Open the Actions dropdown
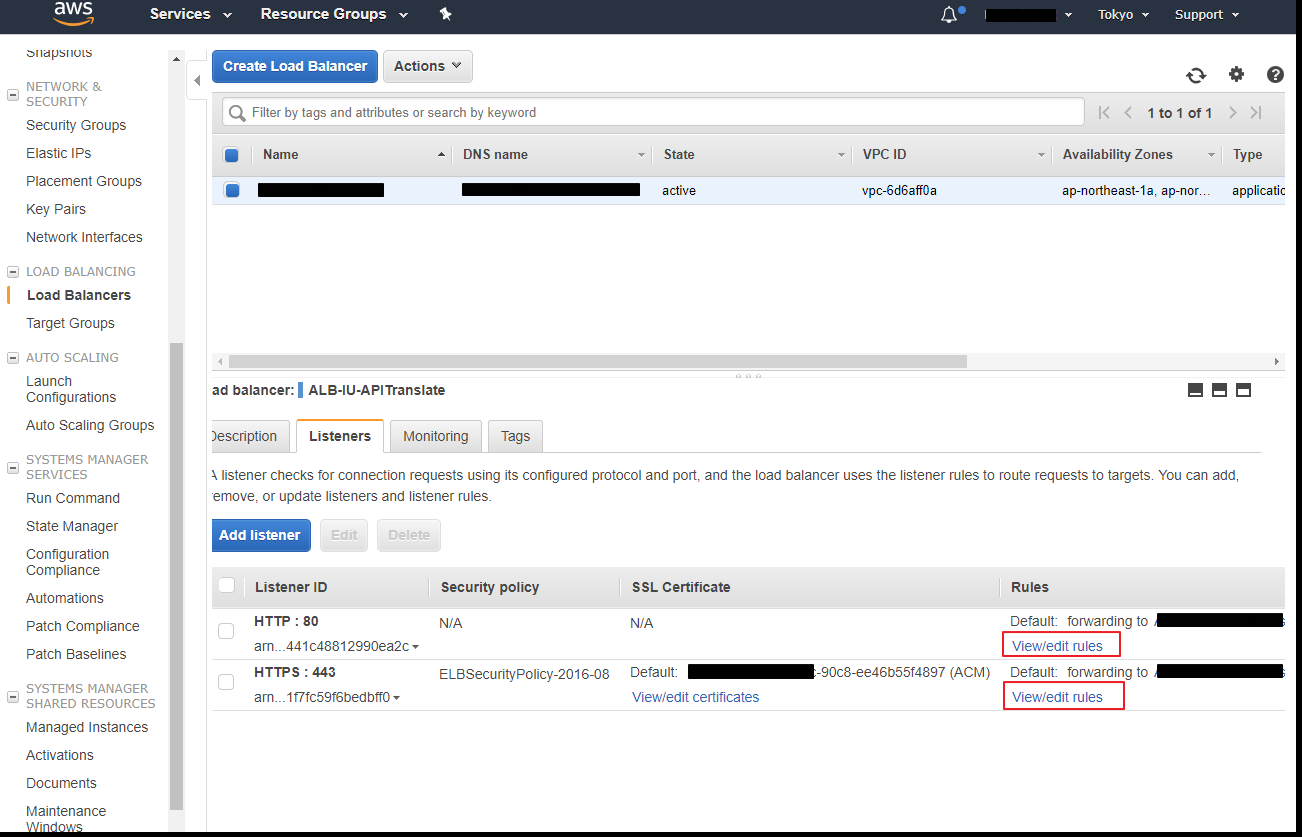The height and width of the screenshot is (837, 1302). (x=427, y=66)
